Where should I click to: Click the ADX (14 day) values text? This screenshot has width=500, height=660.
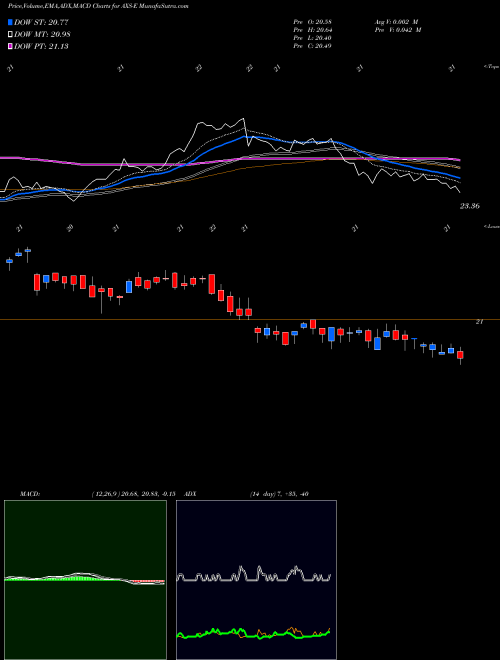coord(279,494)
